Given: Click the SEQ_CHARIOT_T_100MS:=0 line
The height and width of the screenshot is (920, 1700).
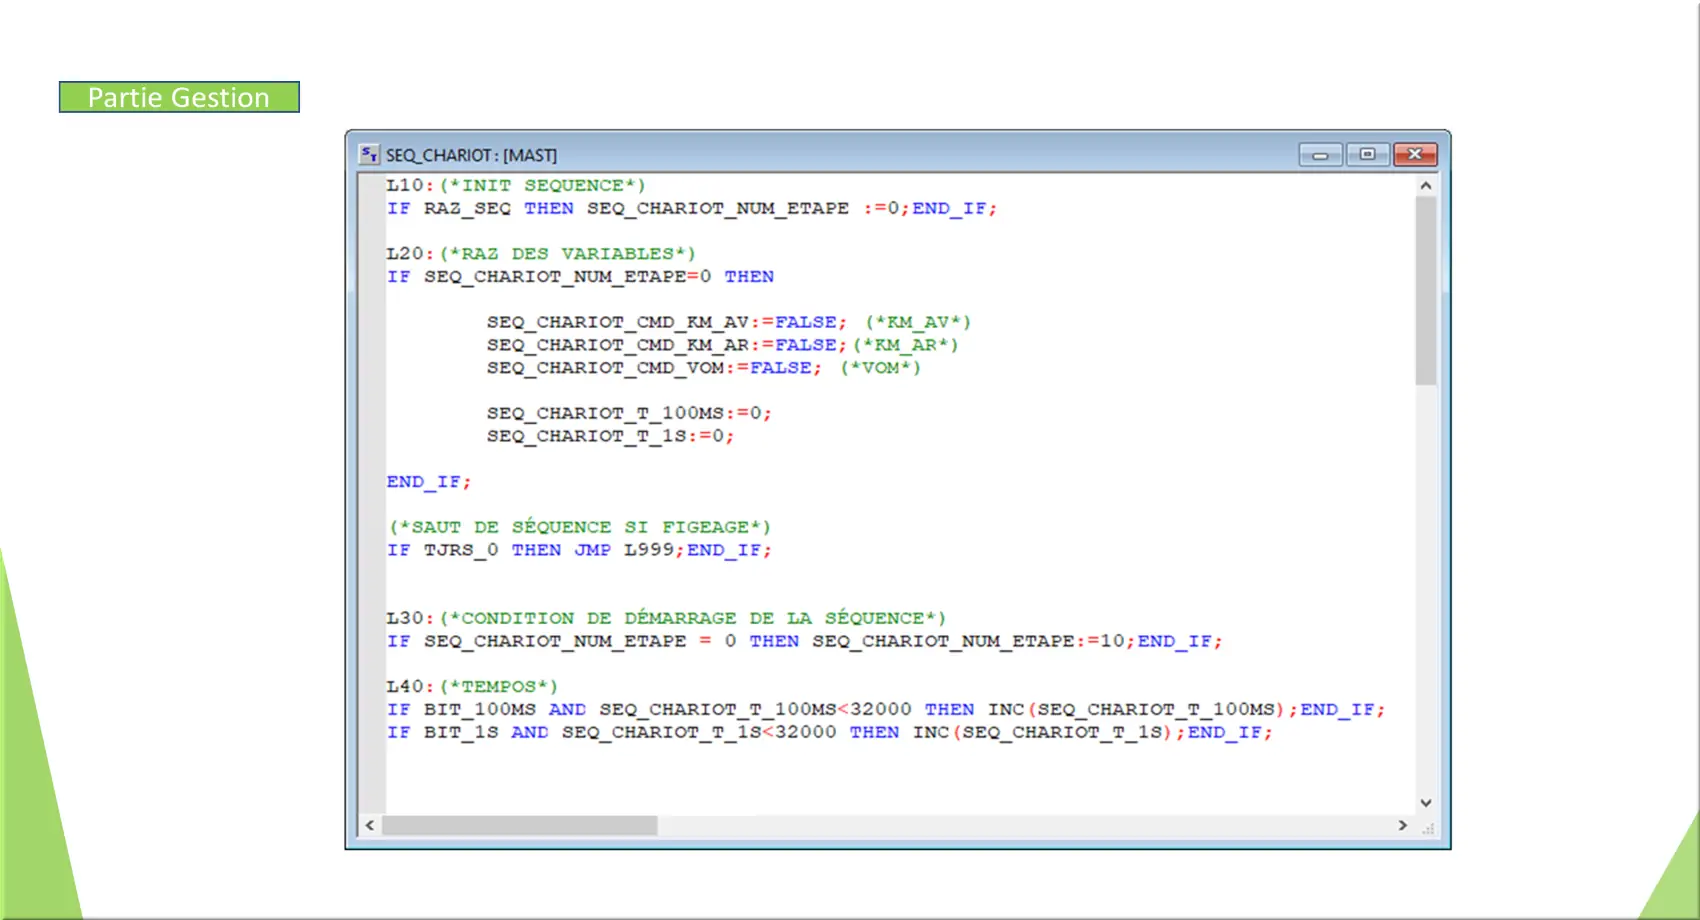Looking at the screenshot, I should 629,413.
